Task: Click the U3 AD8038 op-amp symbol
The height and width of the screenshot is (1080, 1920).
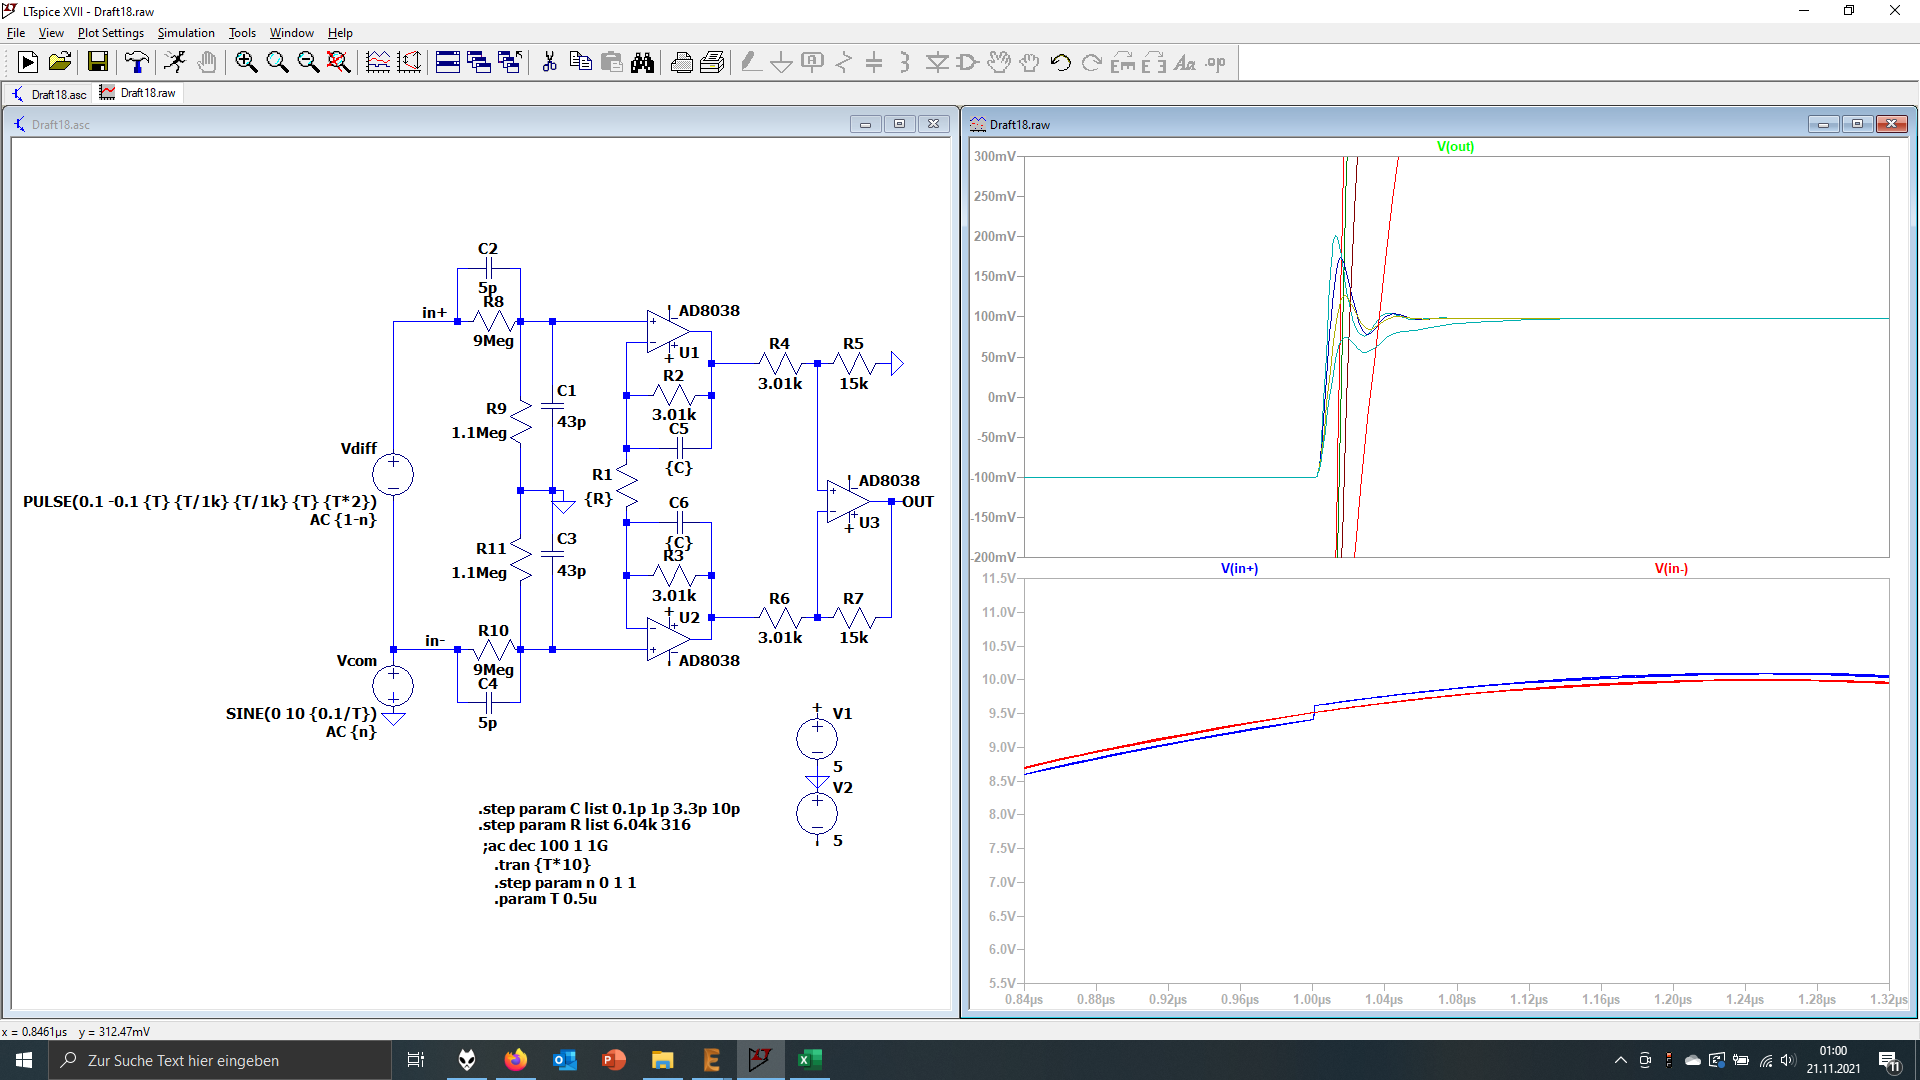Action: coord(847,501)
